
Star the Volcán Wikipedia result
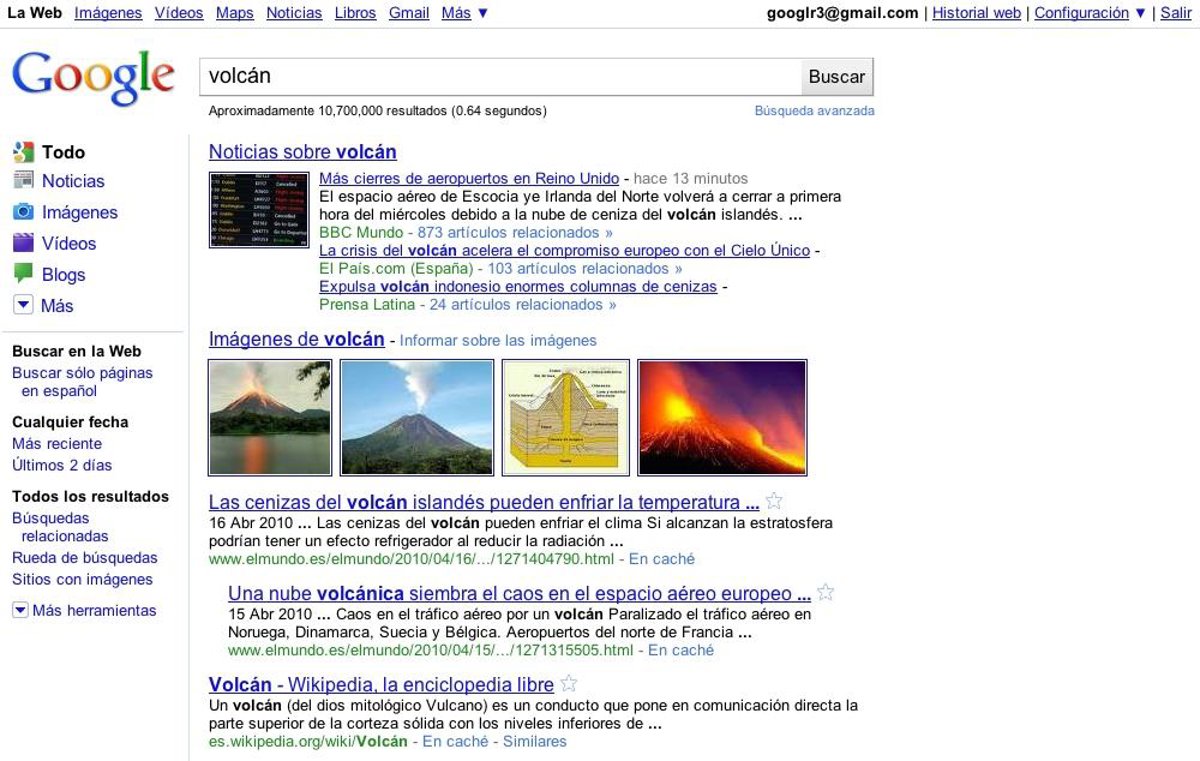coord(569,684)
